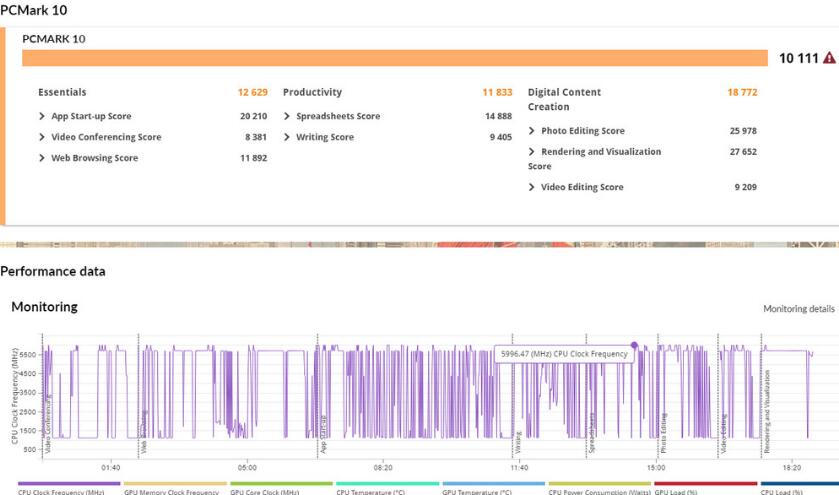Click the red warning triangle beside score
The image size is (839, 495).
click(828, 59)
